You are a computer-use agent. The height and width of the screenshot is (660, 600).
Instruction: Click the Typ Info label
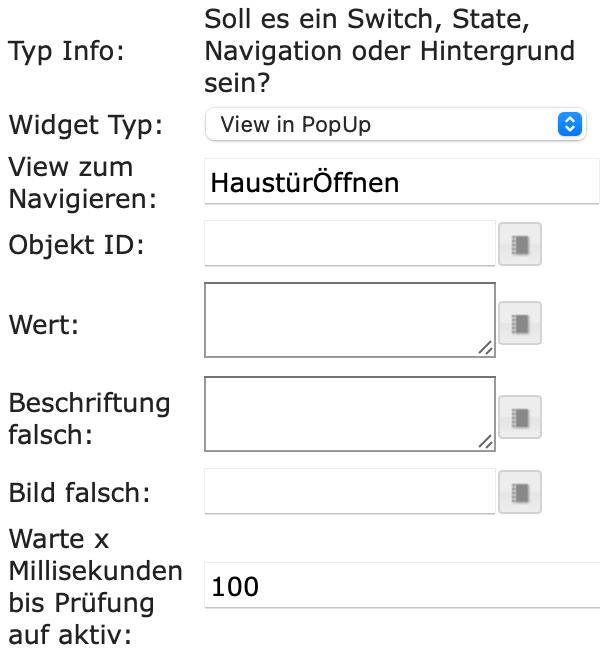click(67, 50)
